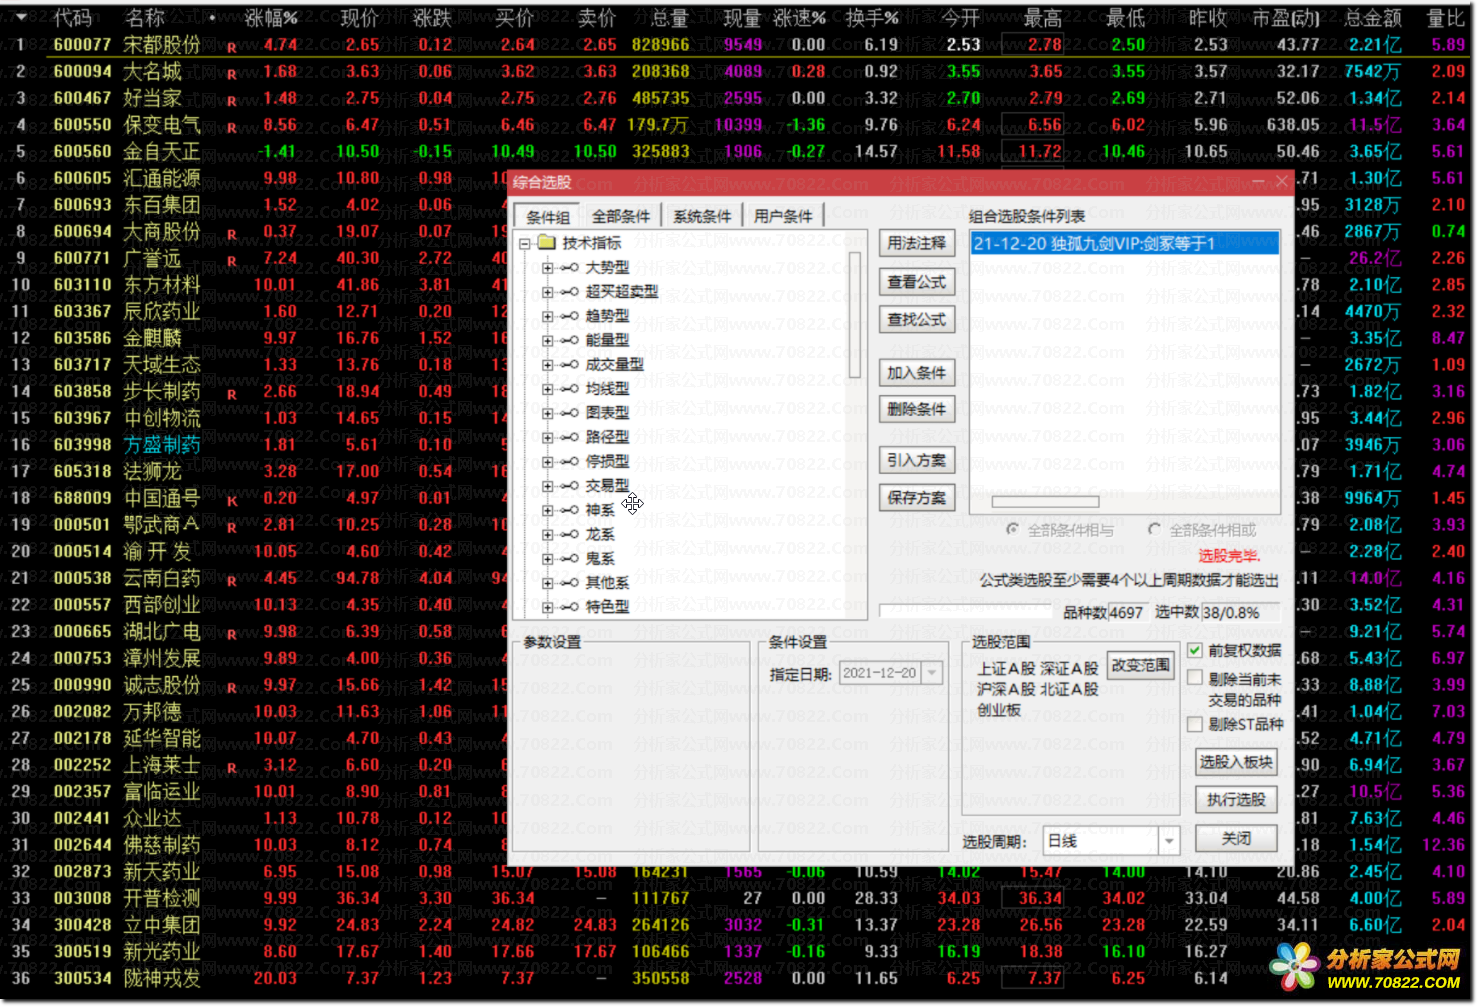
Task: Enable 剔除当前未交易的品种 checkbox
Action: 1194,678
